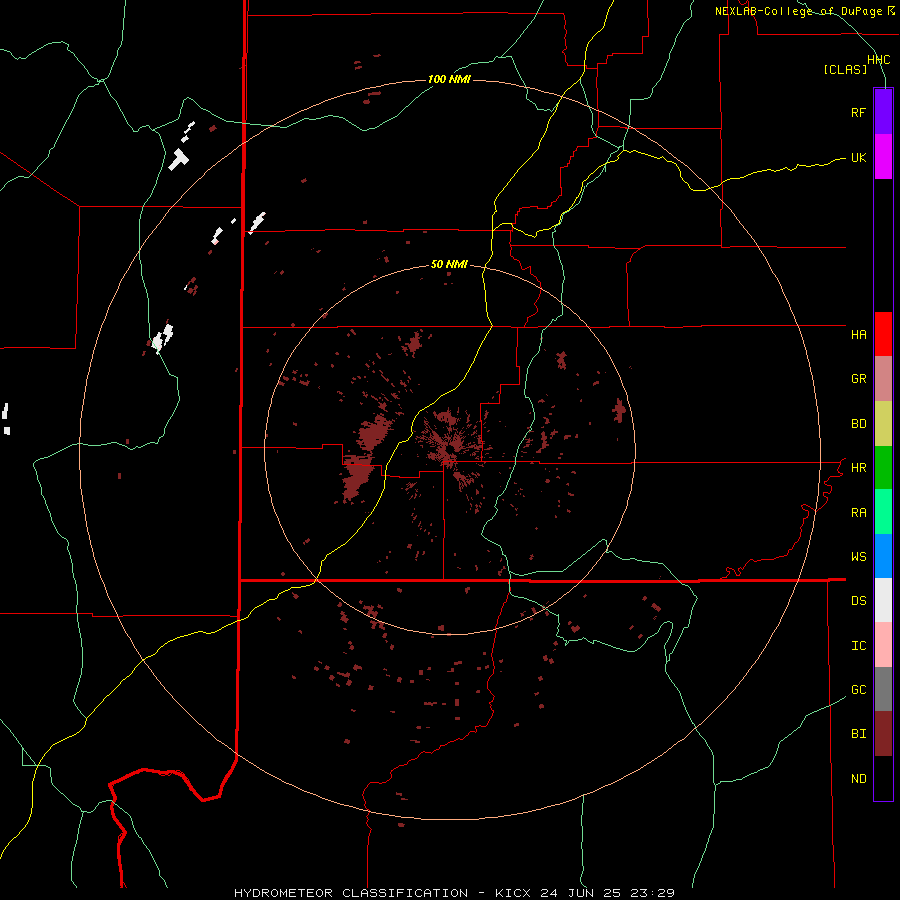Click the "BI" legend label text
The width and height of the screenshot is (900, 900).
[x=858, y=734]
